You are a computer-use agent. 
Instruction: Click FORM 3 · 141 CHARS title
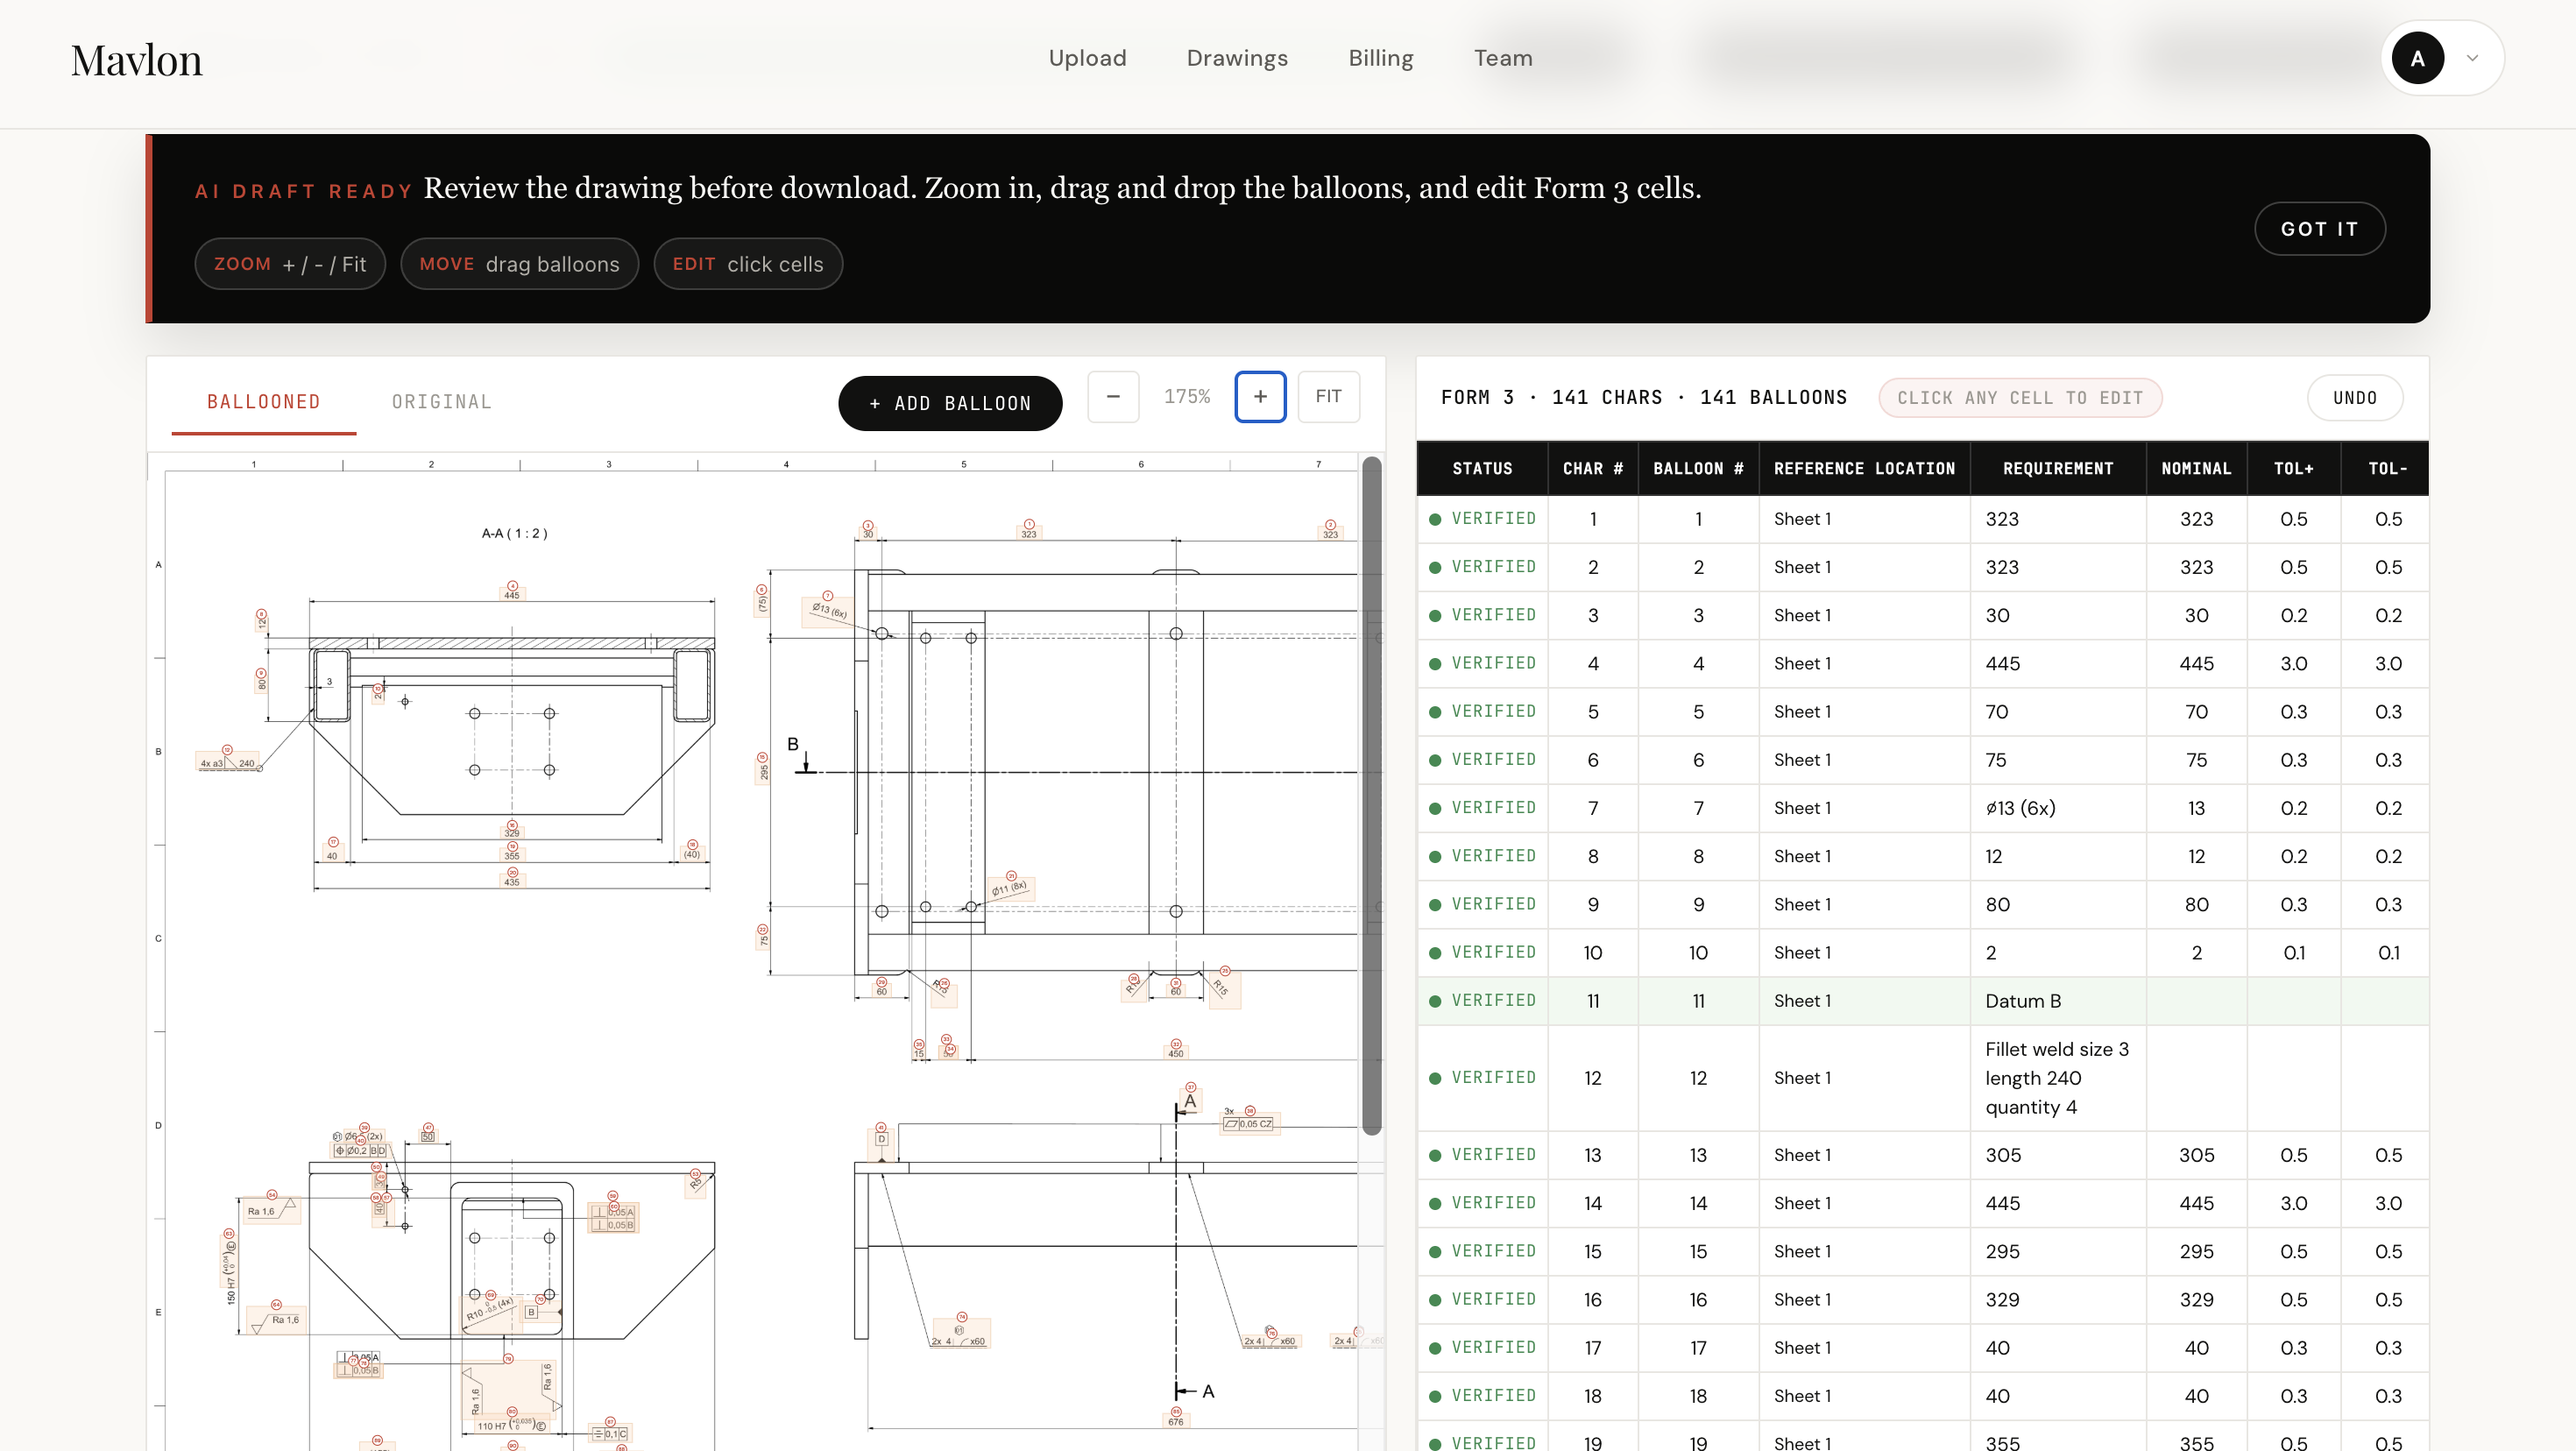point(1643,397)
